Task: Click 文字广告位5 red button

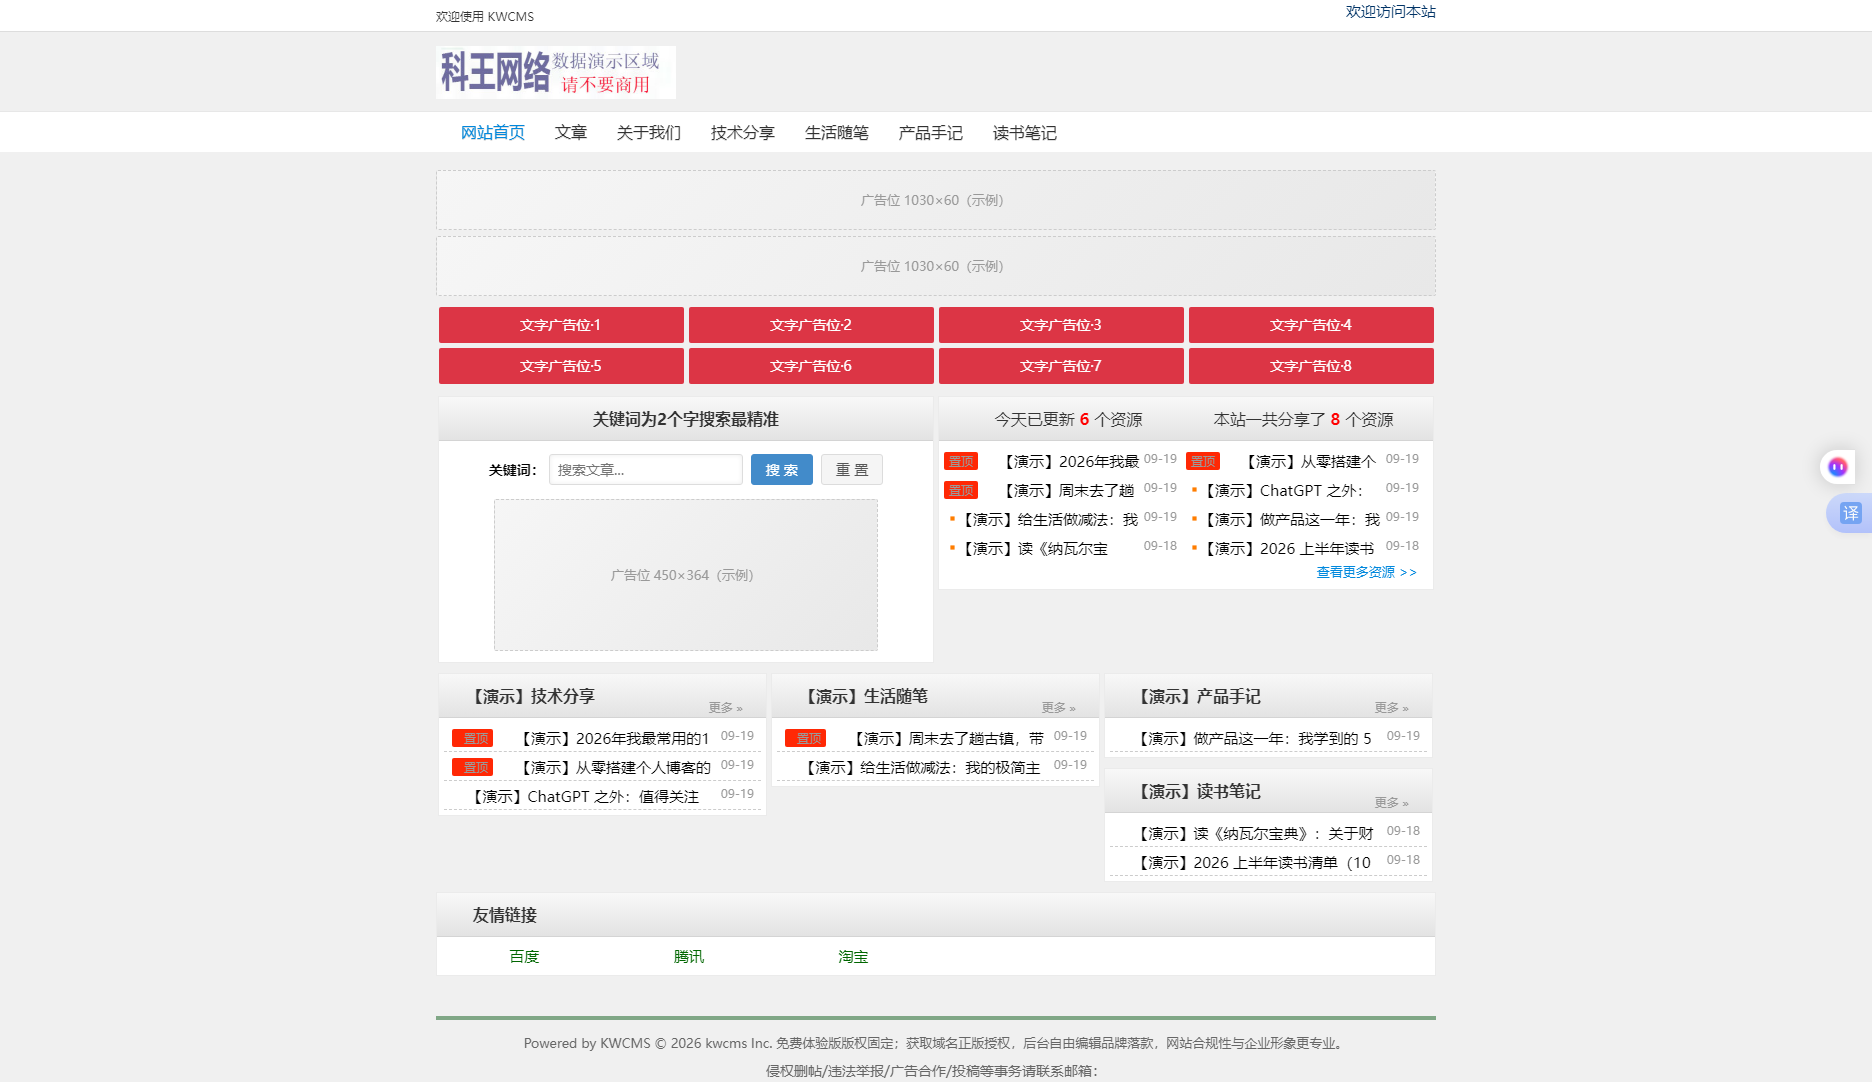Action: [561, 366]
